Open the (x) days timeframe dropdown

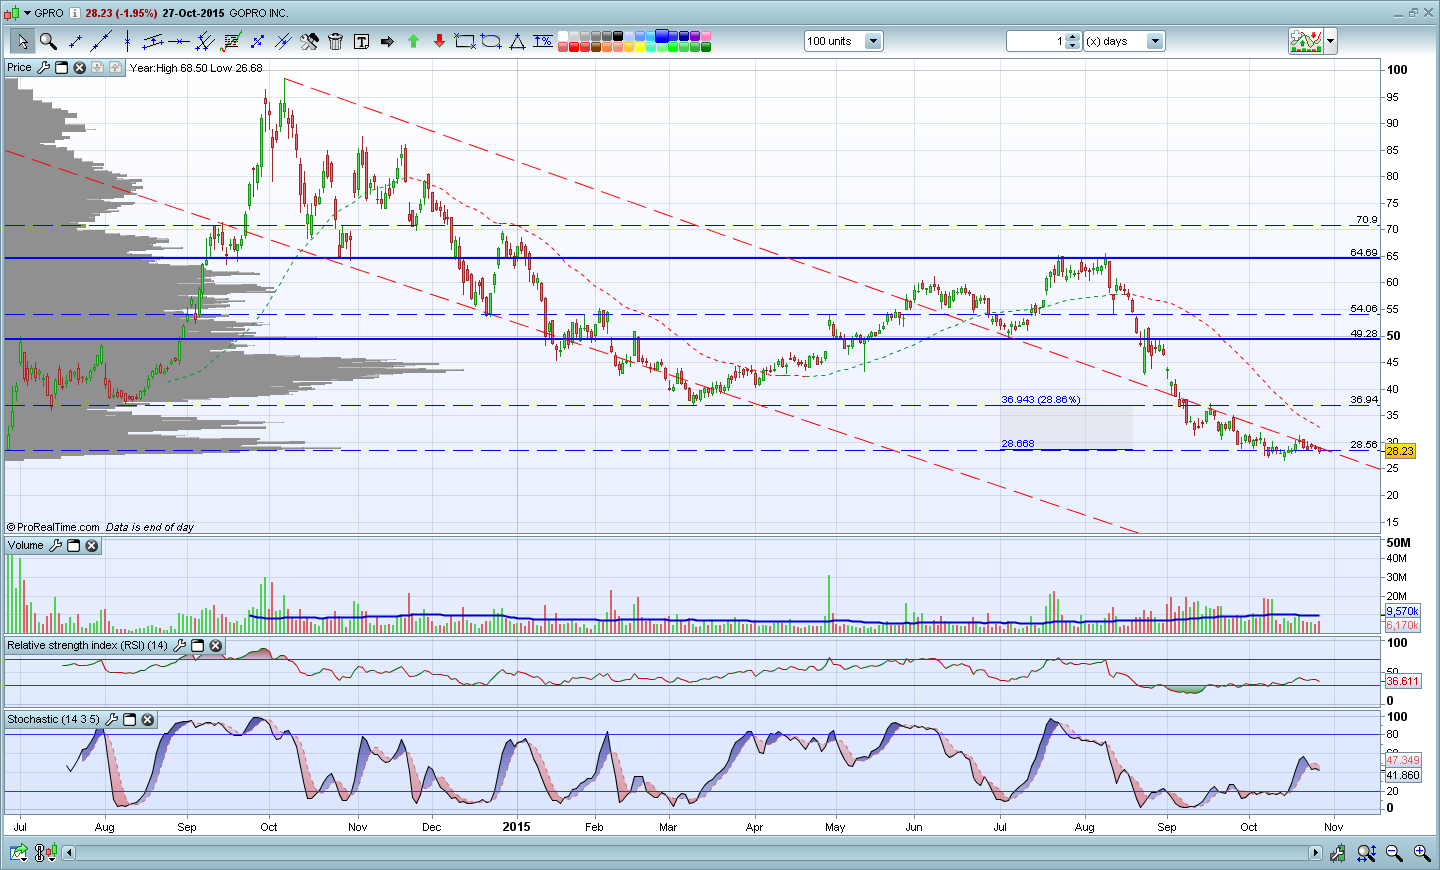coord(1156,41)
